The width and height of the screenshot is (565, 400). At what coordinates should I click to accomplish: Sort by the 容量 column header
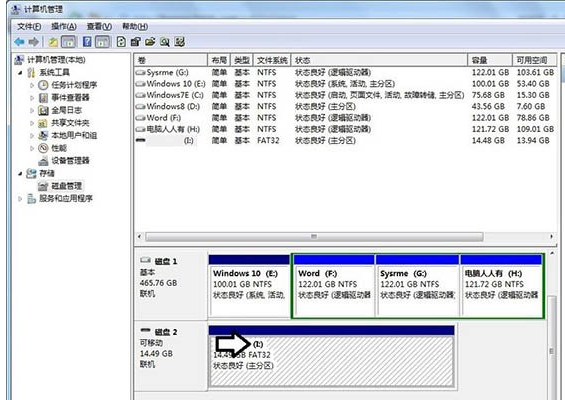pos(490,60)
